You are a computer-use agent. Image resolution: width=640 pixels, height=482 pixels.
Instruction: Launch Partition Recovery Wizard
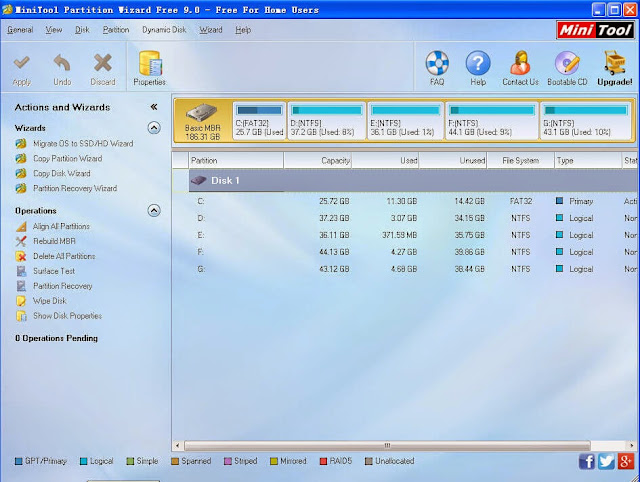pos(75,188)
